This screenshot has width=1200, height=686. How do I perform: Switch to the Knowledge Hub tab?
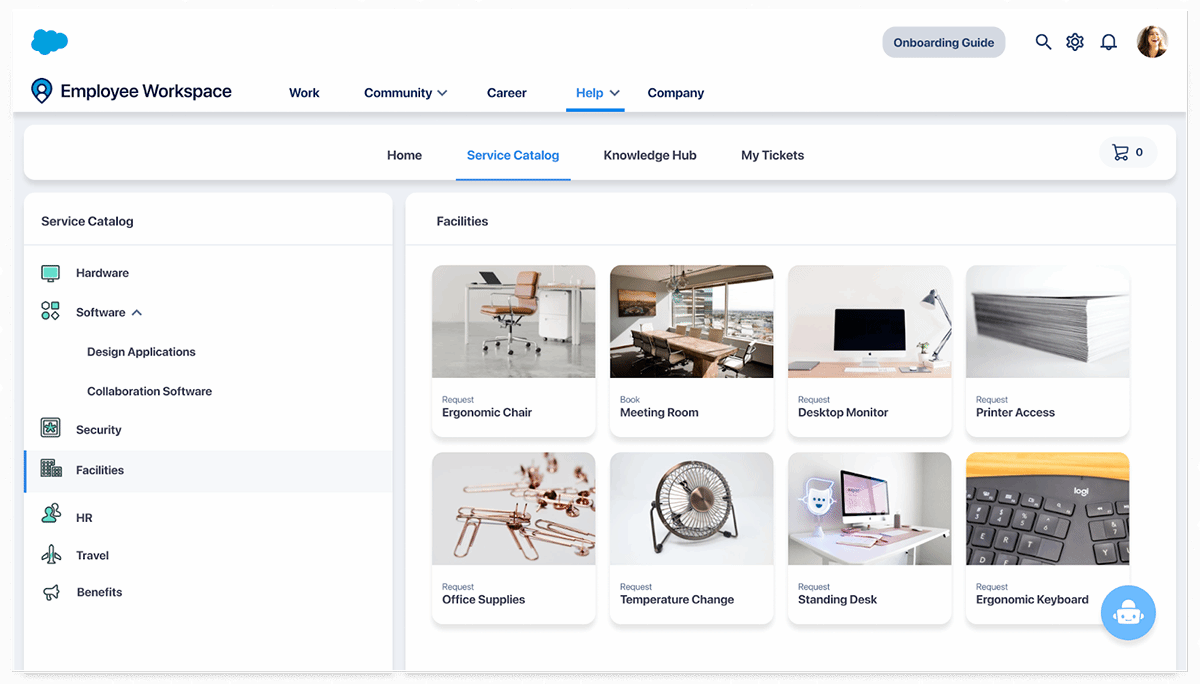point(649,155)
